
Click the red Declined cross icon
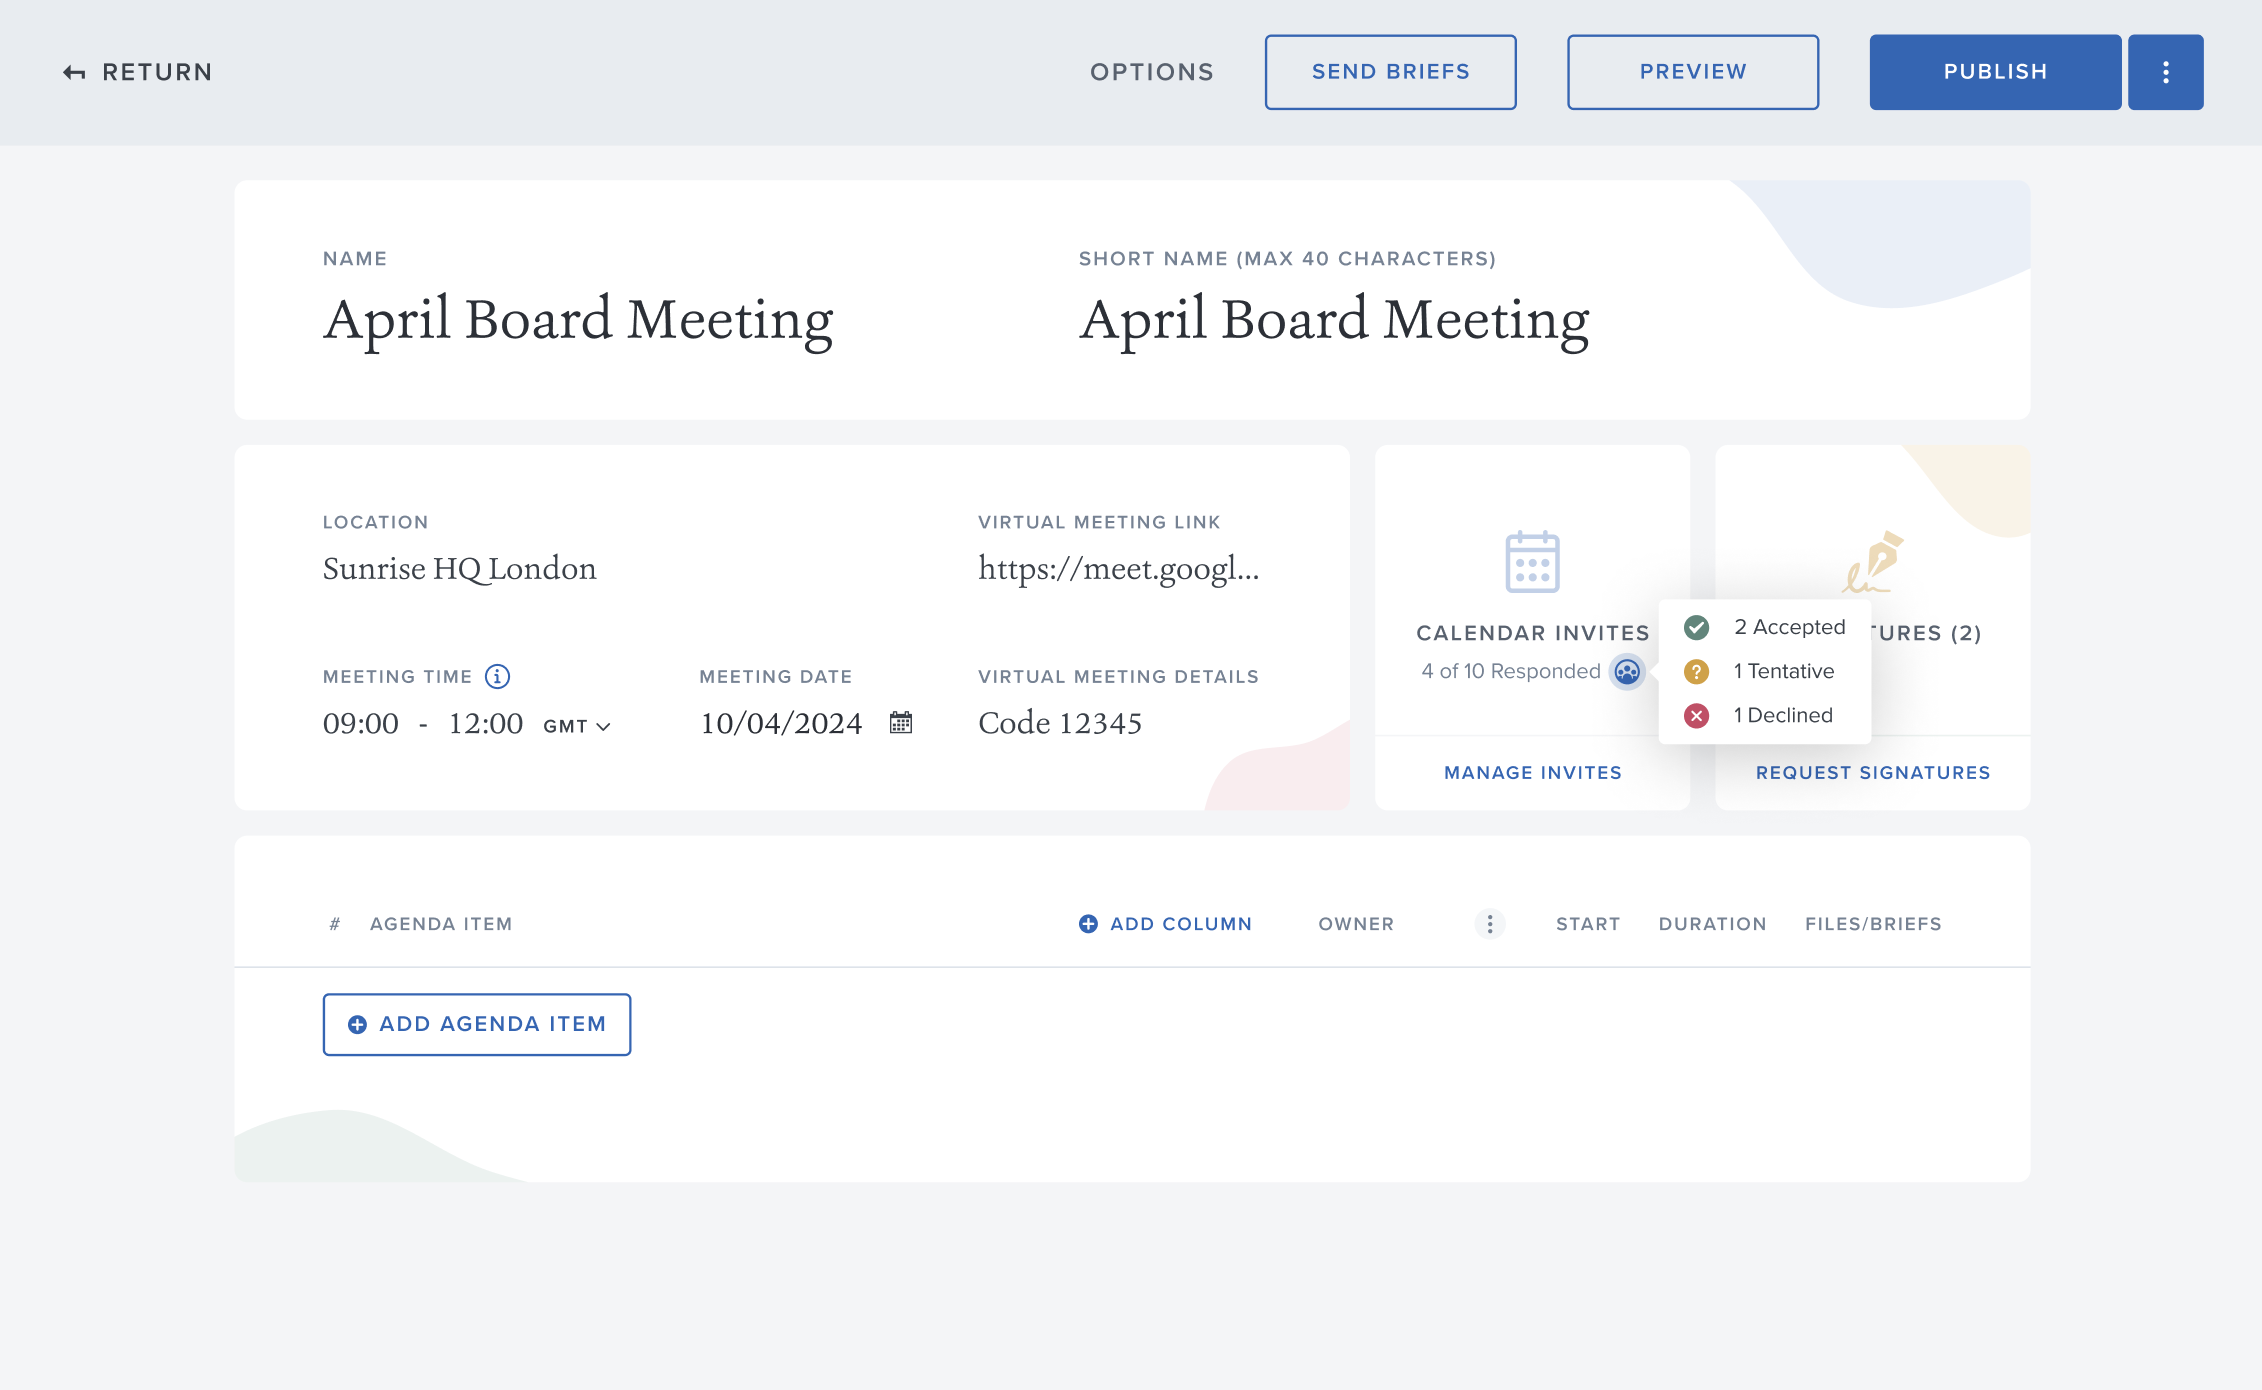(x=1697, y=715)
